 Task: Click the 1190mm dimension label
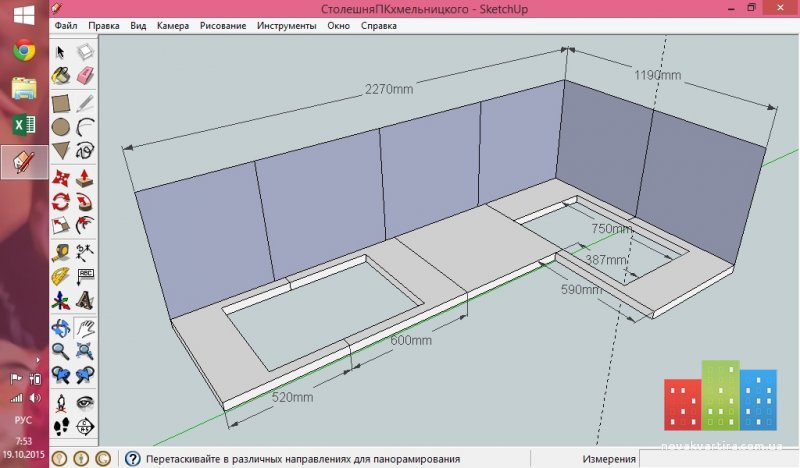(x=657, y=76)
